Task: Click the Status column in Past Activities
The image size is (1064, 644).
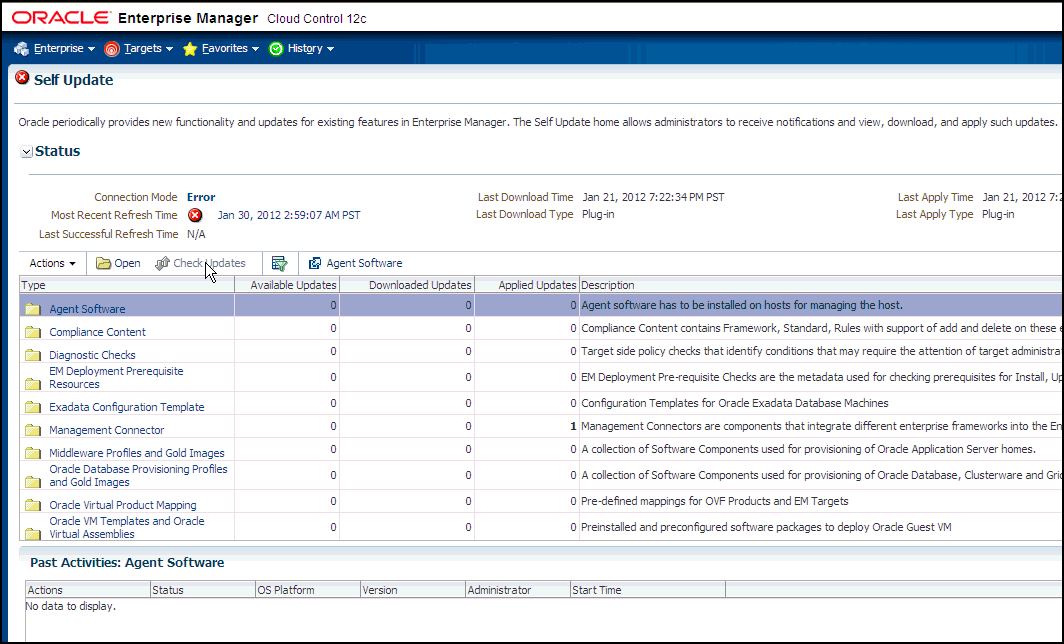Action: [x=203, y=590]
